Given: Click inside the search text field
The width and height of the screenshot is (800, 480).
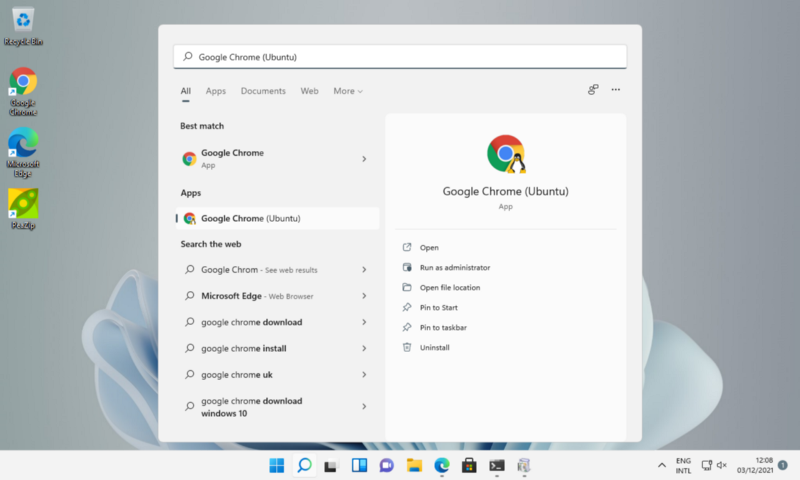Looking at the screenshot, I should (x=400, y=57).
